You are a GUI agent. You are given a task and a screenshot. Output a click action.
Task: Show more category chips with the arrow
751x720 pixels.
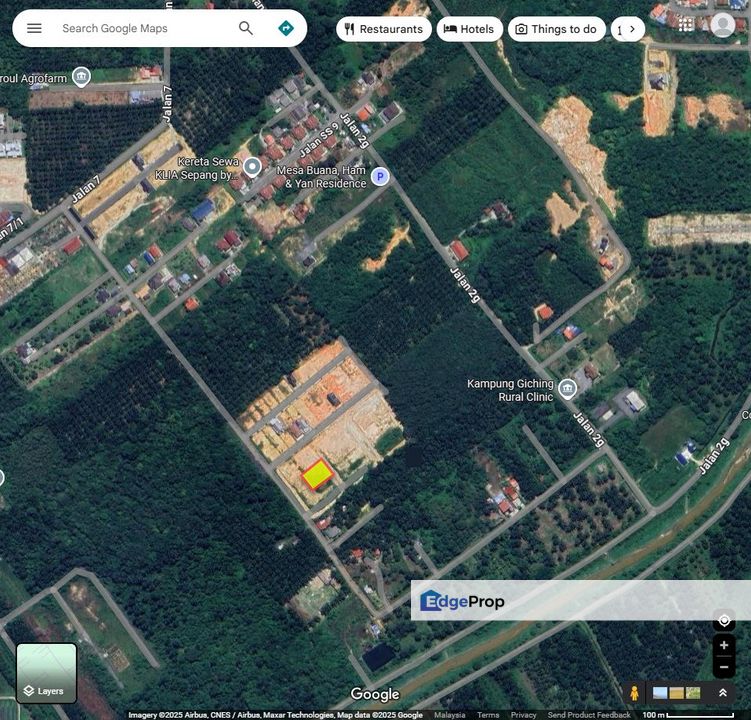pyautogui.click(x=632, y=29)
